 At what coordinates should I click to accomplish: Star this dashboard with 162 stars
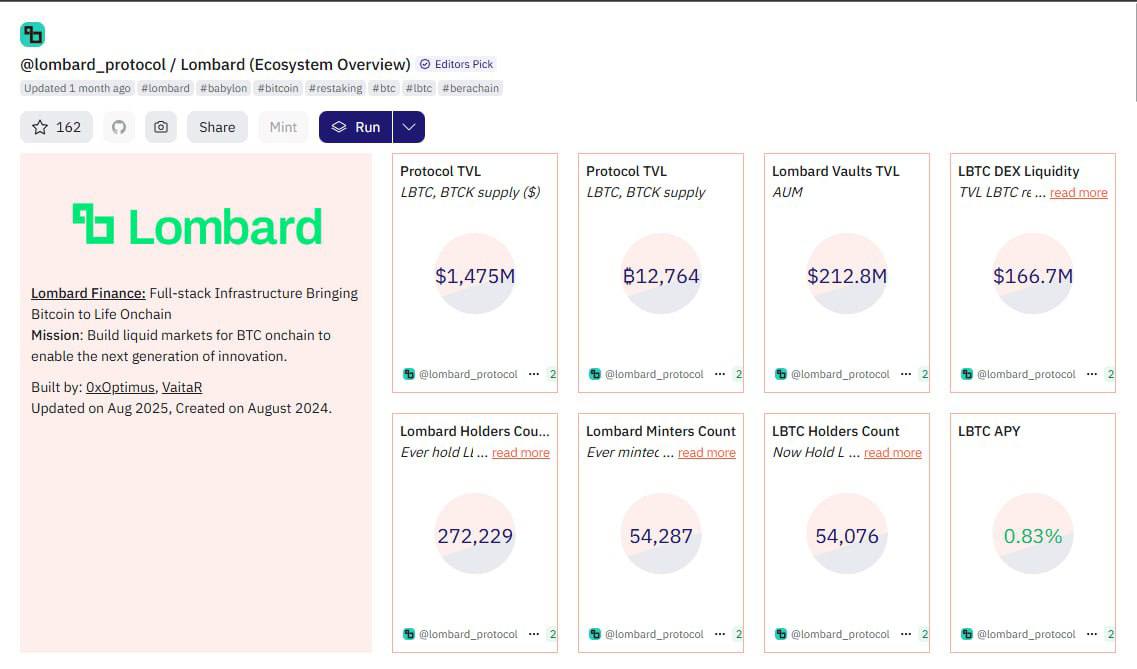pyautogui.click(x=56, y=127)
